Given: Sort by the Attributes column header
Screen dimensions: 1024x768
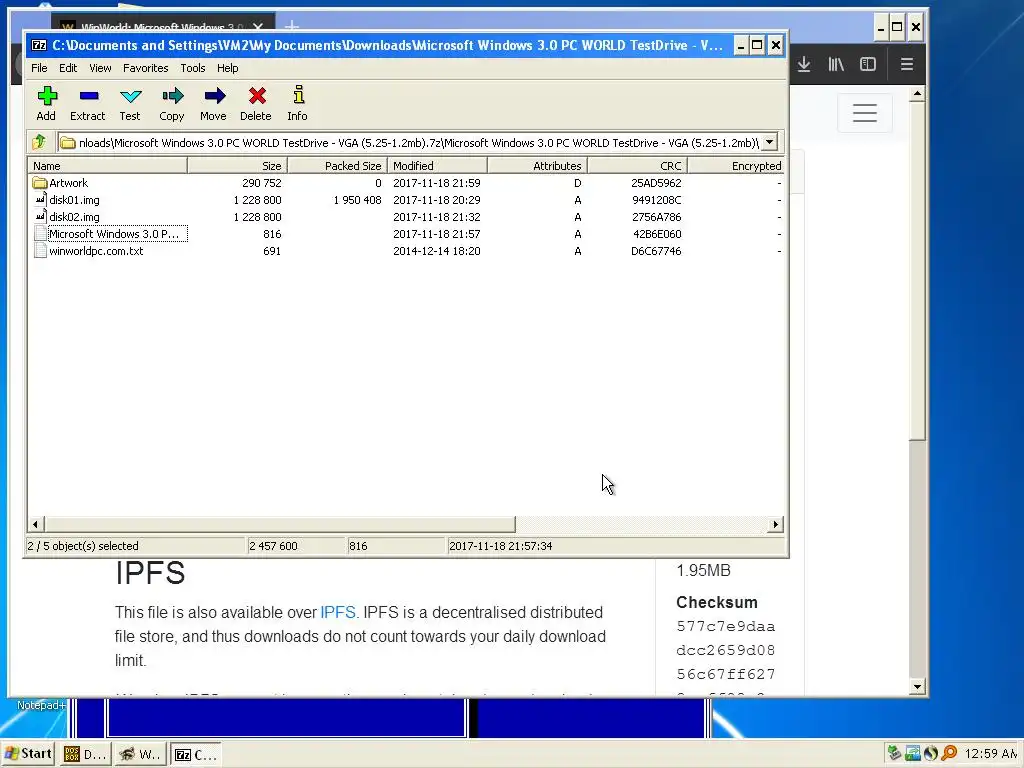Looking at the screenshot, I should pos(537,166).
